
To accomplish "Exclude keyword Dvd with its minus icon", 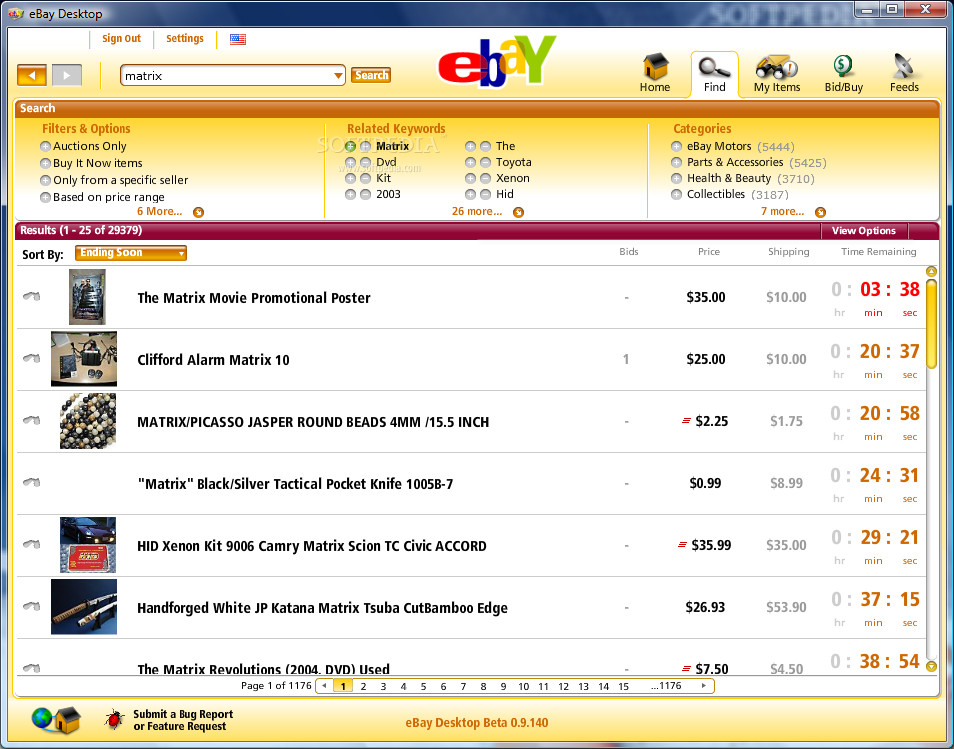I will (365, 162).
